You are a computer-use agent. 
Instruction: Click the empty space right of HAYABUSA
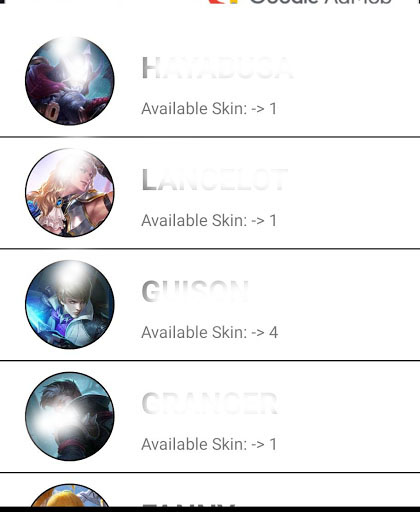pyautogui.click(x=355, y=68)
